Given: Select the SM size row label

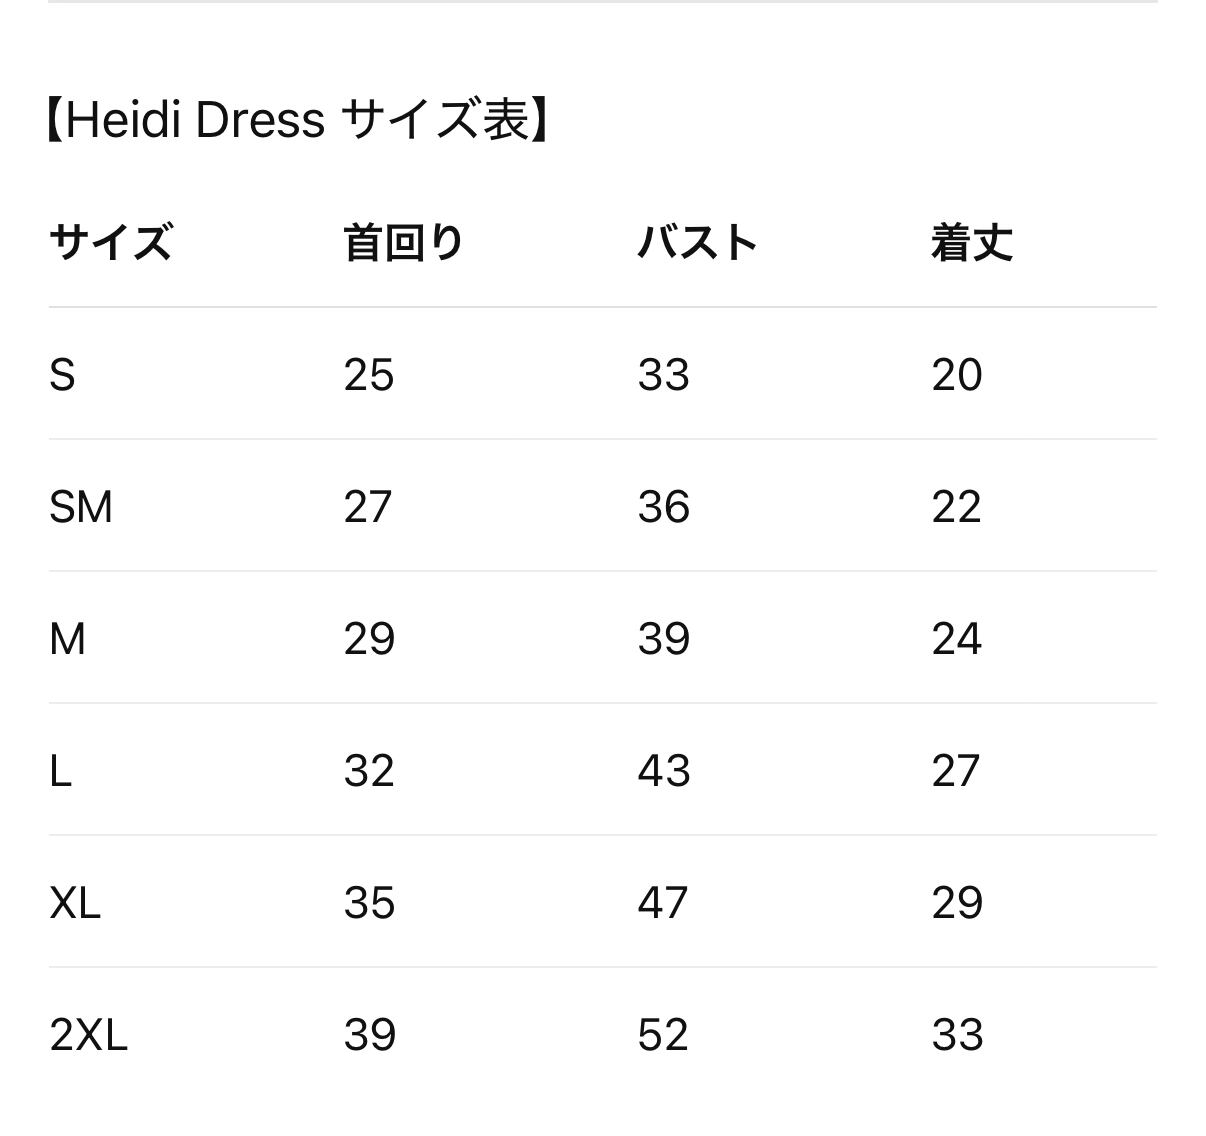Looking at the screenshot, I should point(80,507).
